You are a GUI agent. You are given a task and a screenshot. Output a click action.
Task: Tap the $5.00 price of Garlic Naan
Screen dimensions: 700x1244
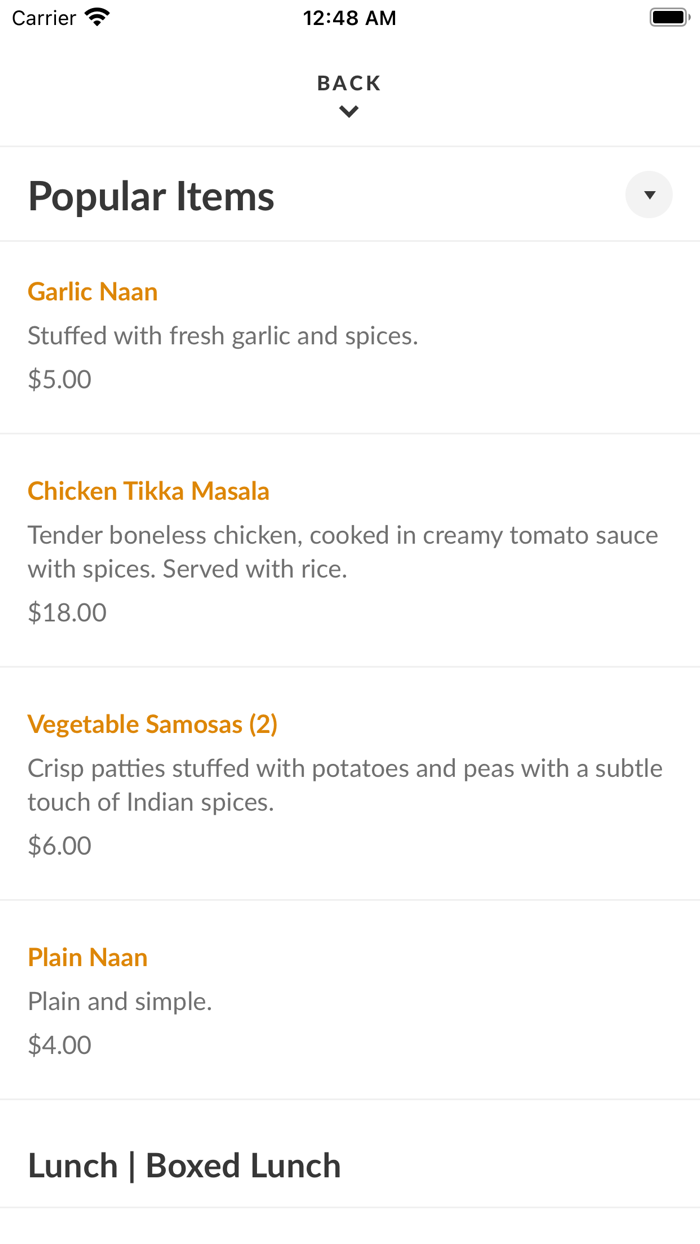59,379
